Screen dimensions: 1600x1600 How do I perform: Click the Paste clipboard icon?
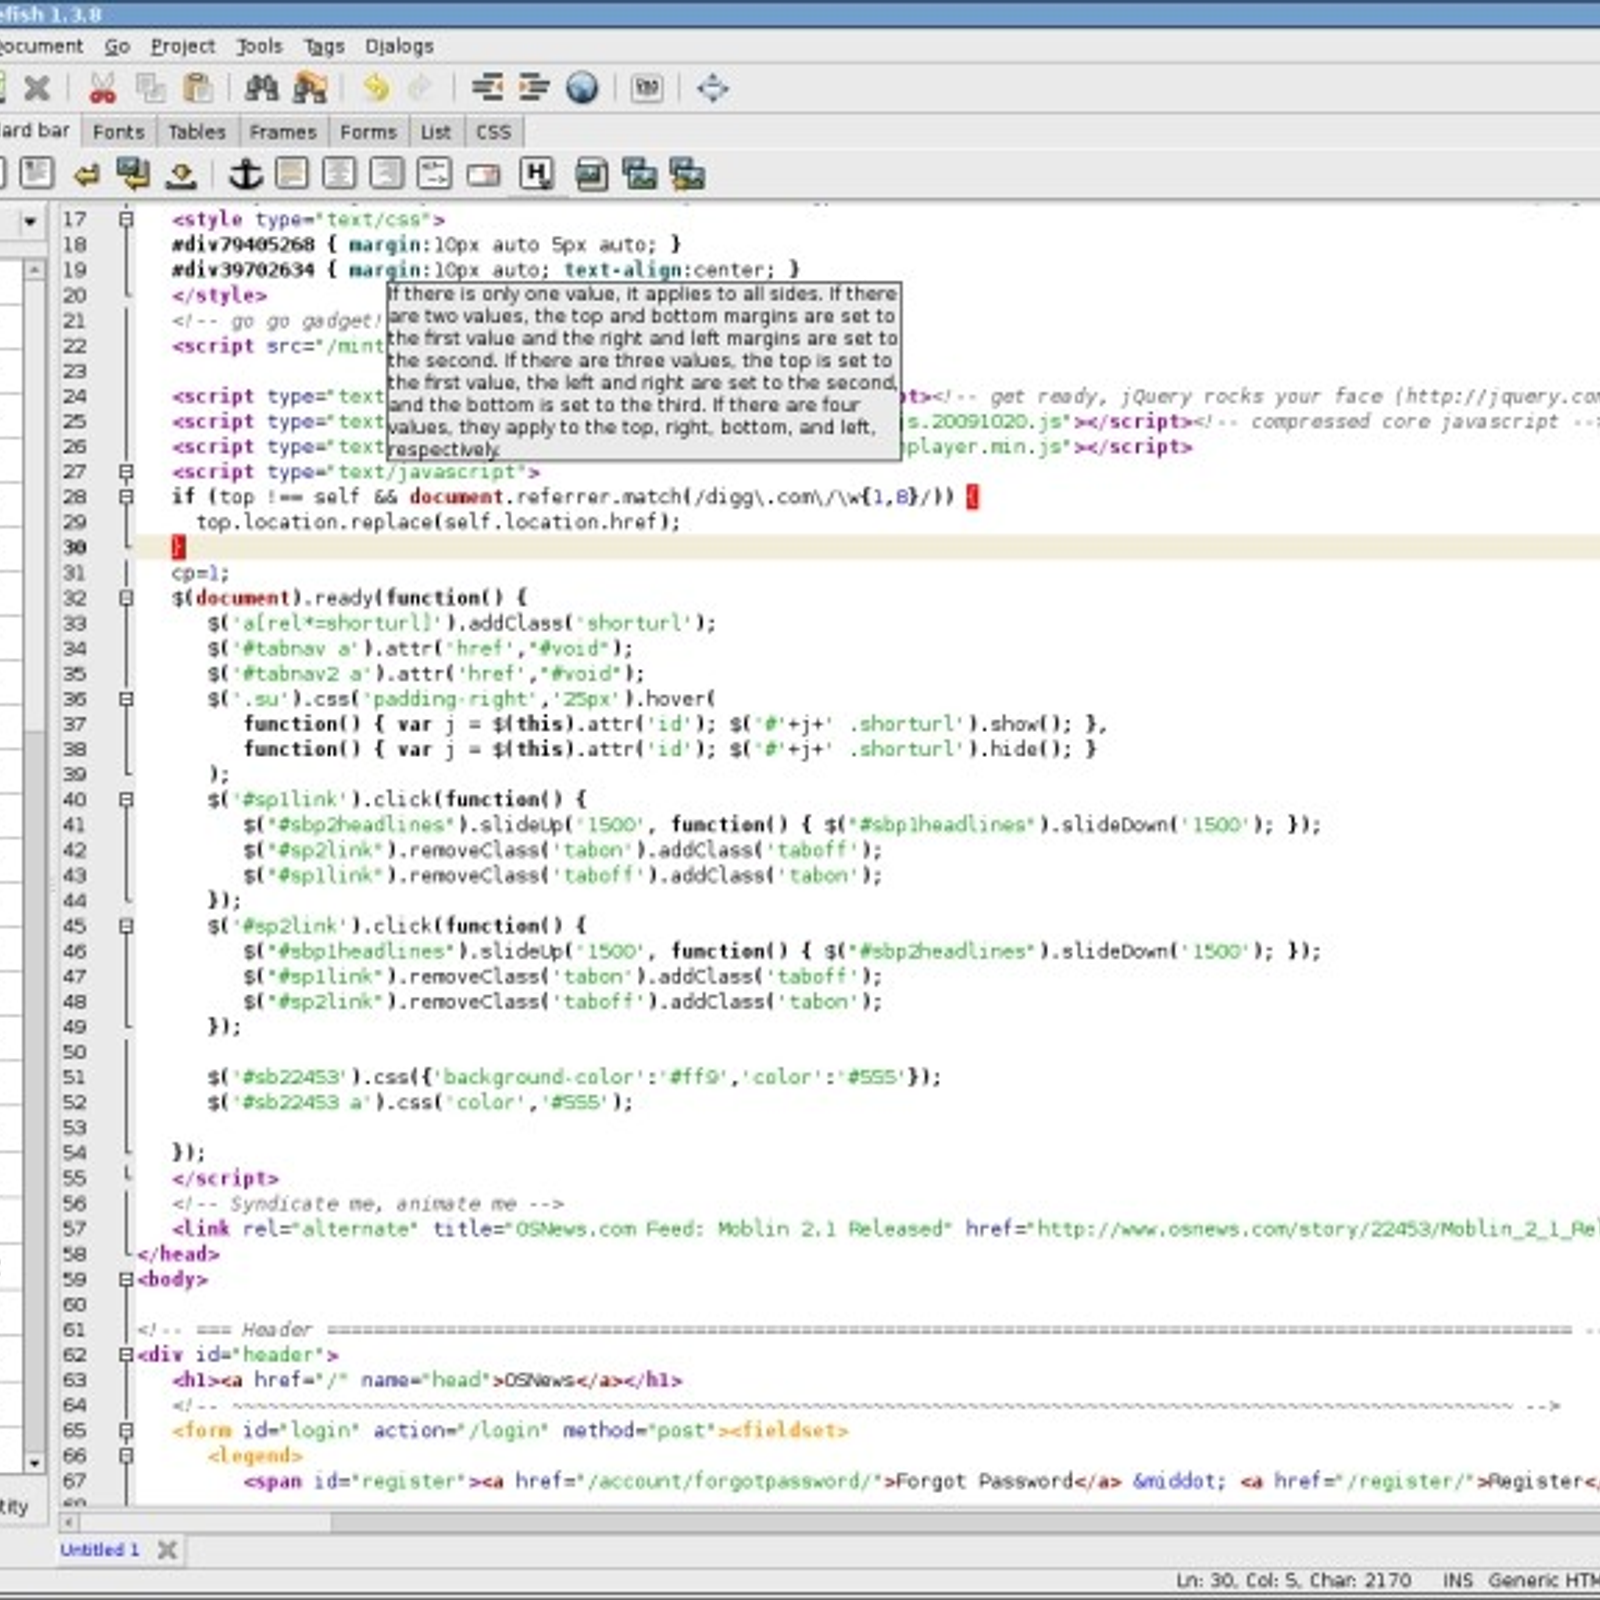click(x=198, y=88)
